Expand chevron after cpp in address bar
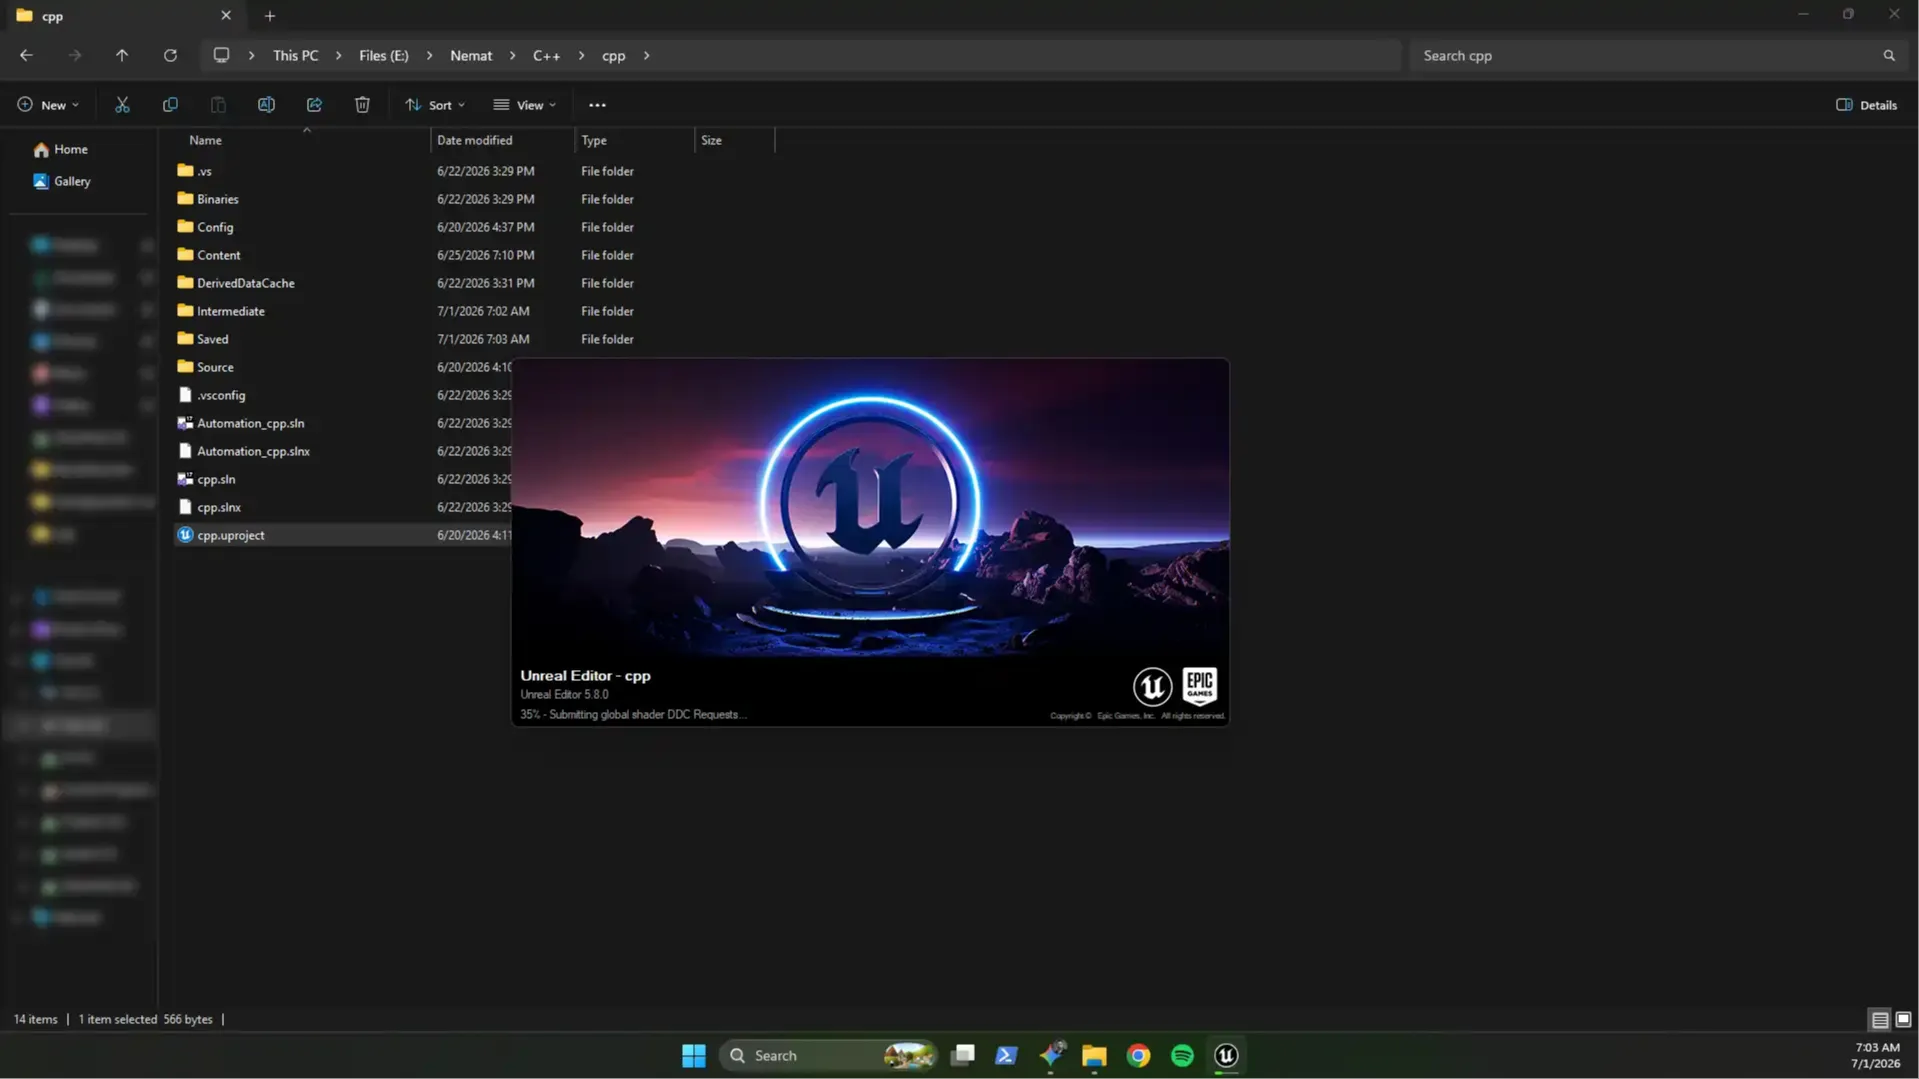This screenshot has width=1919, height=1079. point(646,56)
